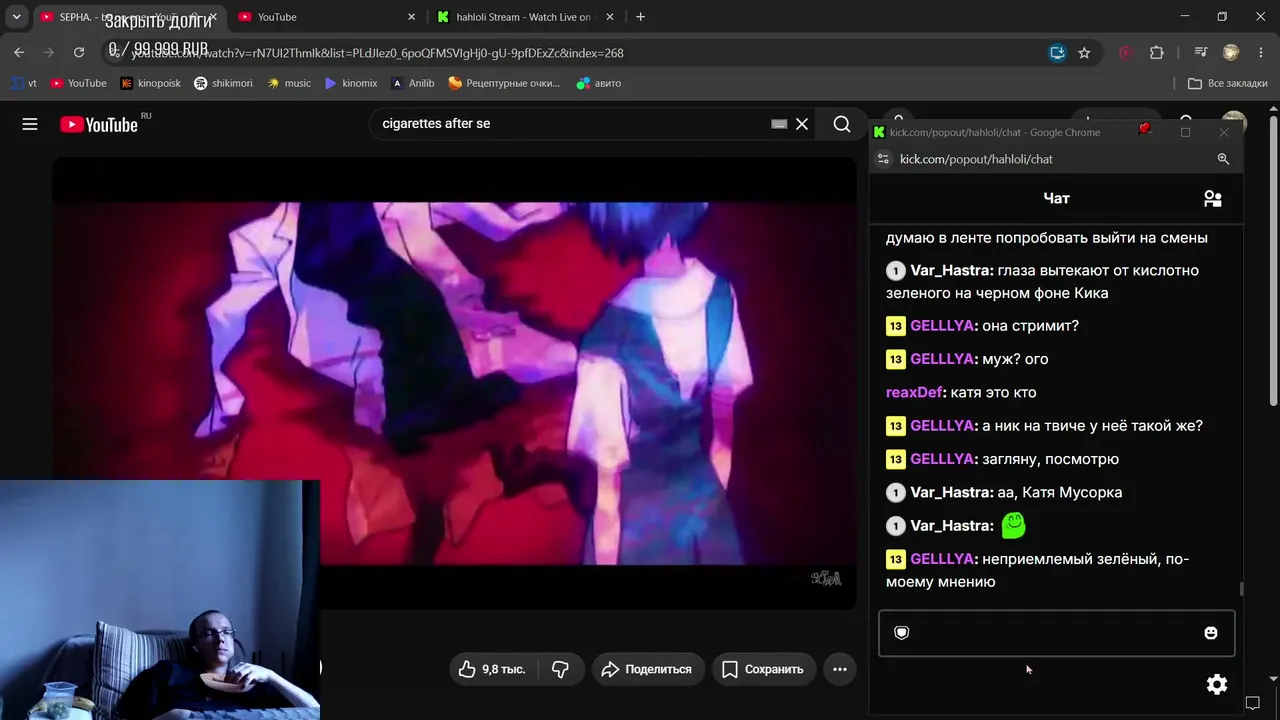1280x720 pixels.
Task: Bookmark this page with star icon
Action: pos(1084,53)
